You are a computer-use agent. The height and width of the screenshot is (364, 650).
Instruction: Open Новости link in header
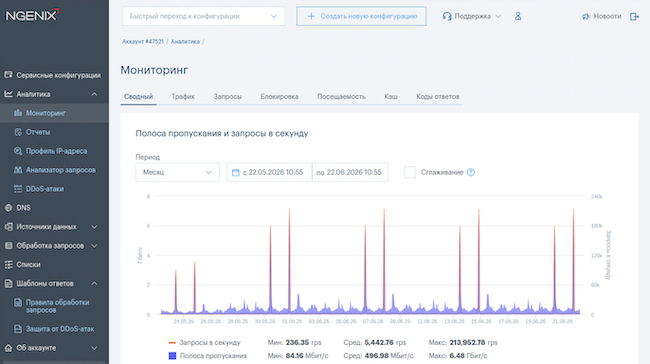point(601,16)
